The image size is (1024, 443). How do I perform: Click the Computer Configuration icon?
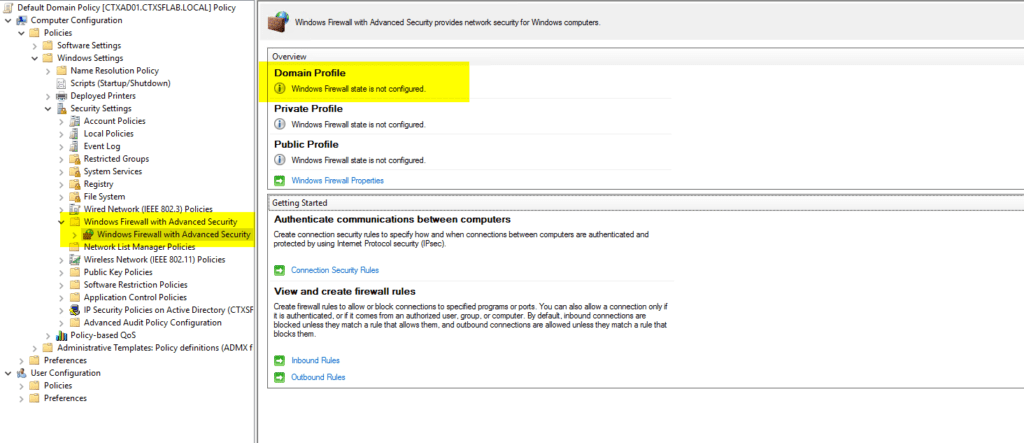[21, 20]
